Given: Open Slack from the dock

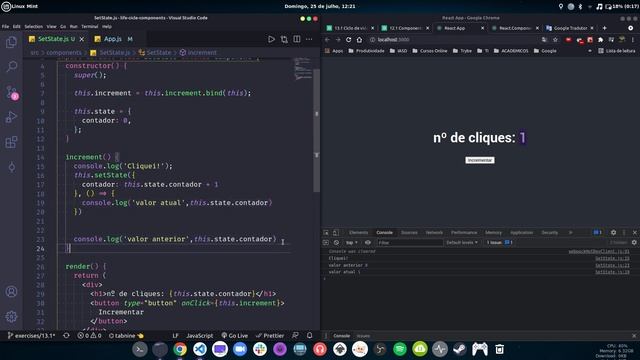Looking at the screenshot, I should pyautogui.click(x=260, y=349).
